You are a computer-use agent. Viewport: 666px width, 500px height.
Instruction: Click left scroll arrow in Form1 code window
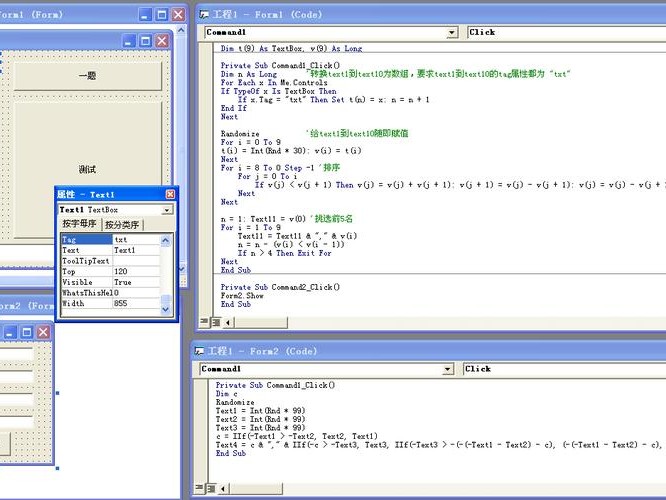point(228,323)
